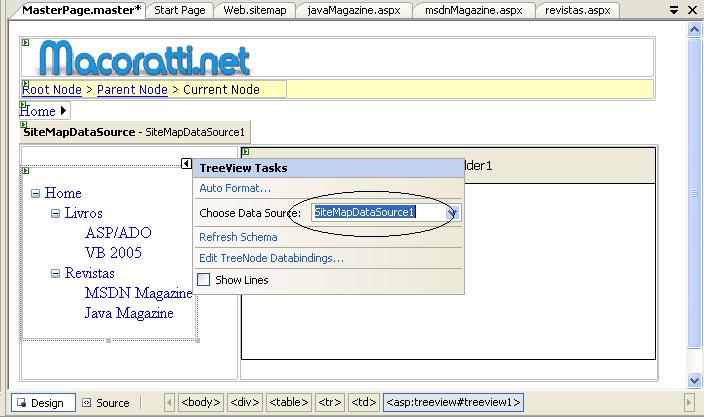Select the MSDN Magazine tree node

138,293
